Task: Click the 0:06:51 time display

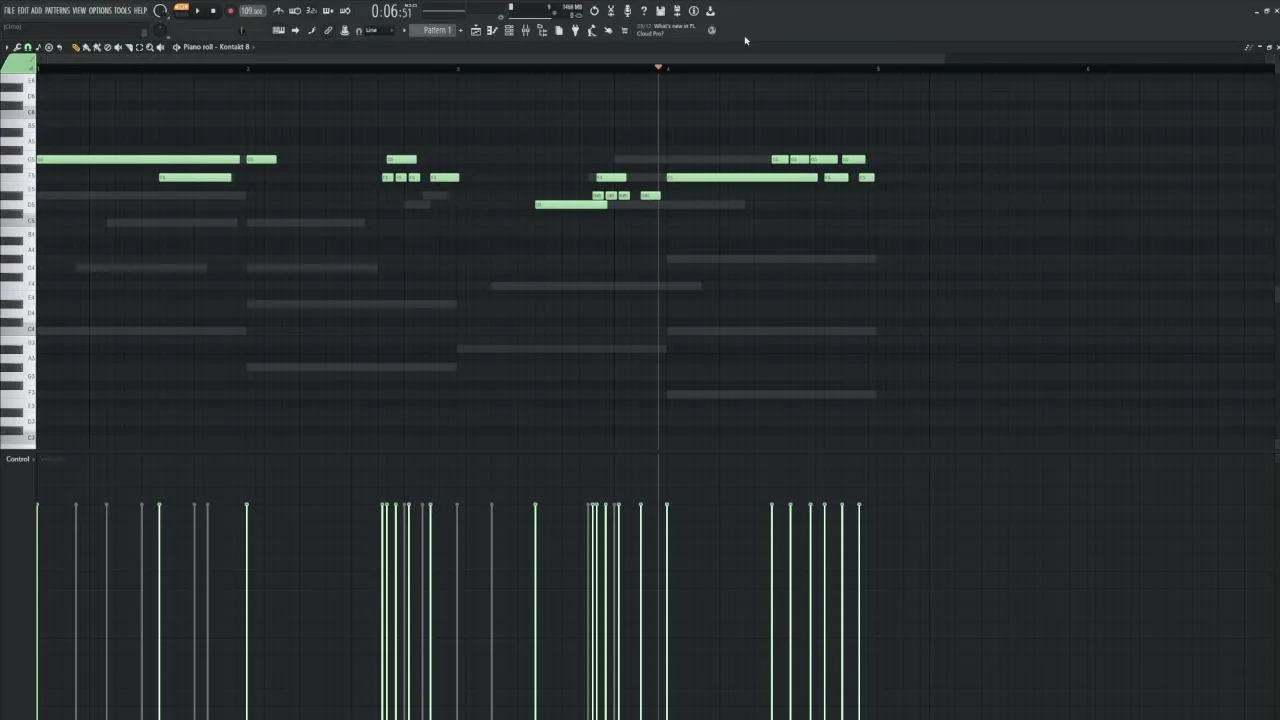Action: [392, 11]
